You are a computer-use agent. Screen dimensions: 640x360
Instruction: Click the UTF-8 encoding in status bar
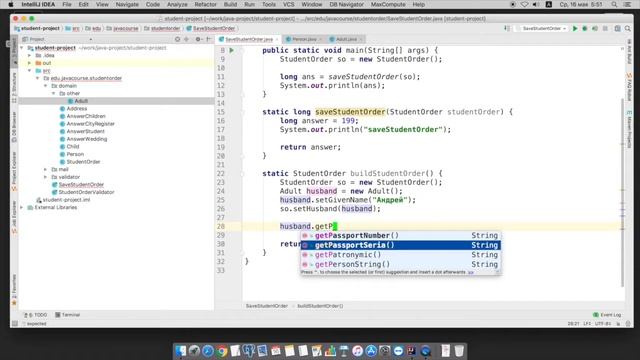pyautogui.click(x=602, y=324)
